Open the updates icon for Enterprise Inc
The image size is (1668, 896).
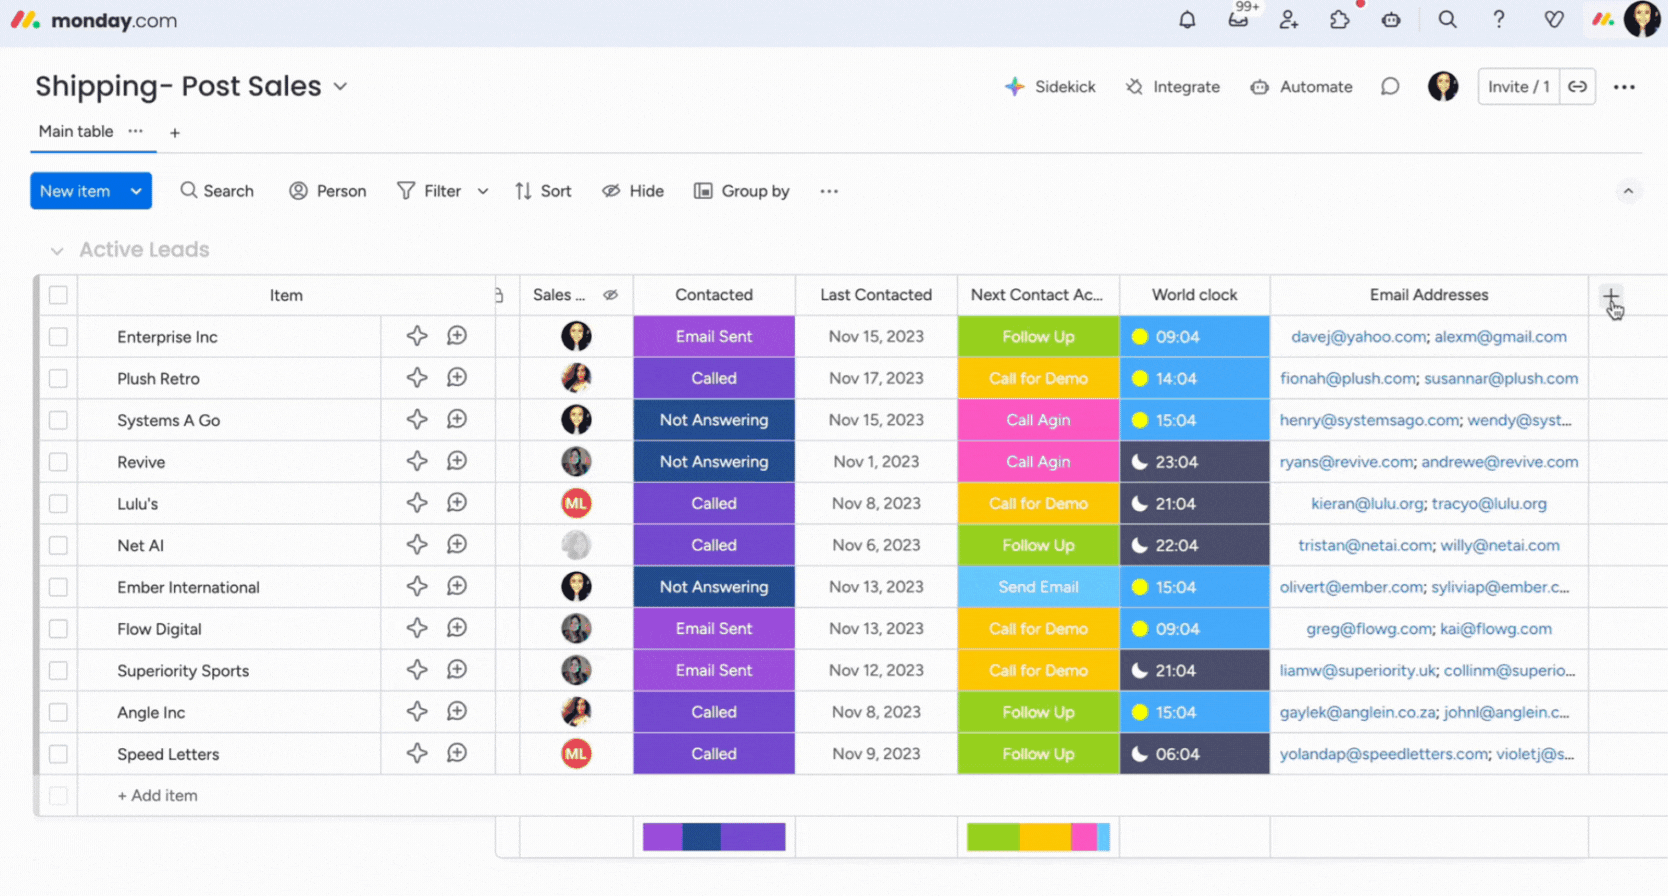457,337
